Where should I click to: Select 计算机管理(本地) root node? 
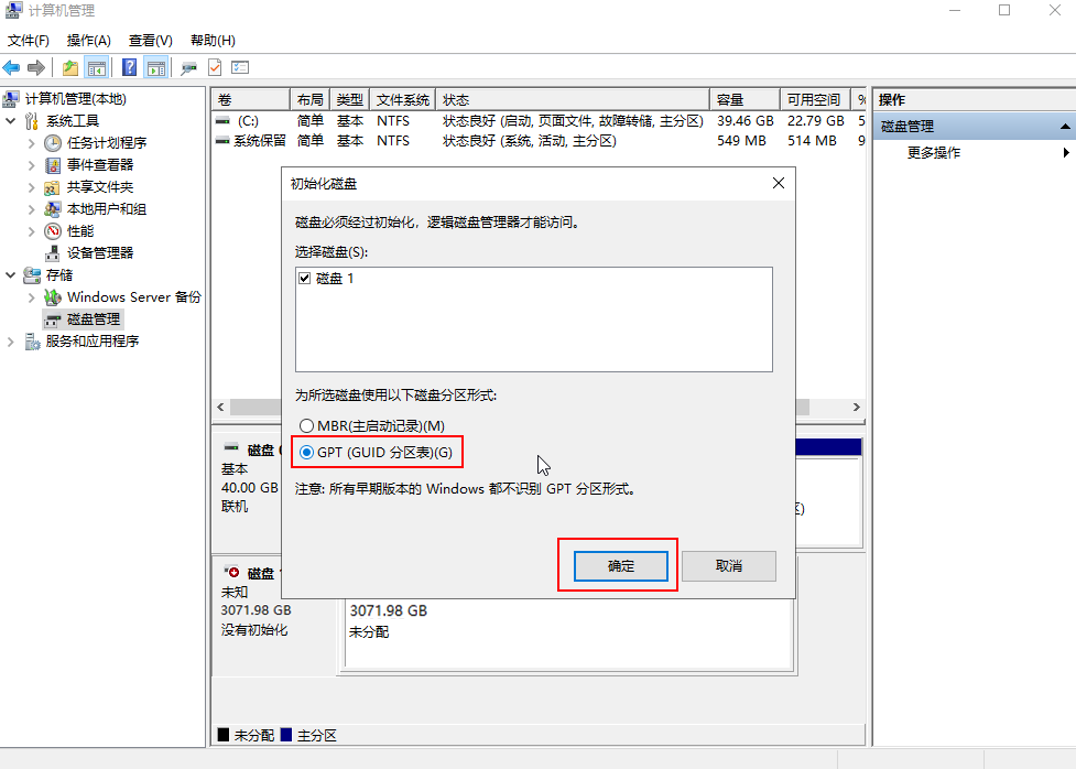[75, 99]
